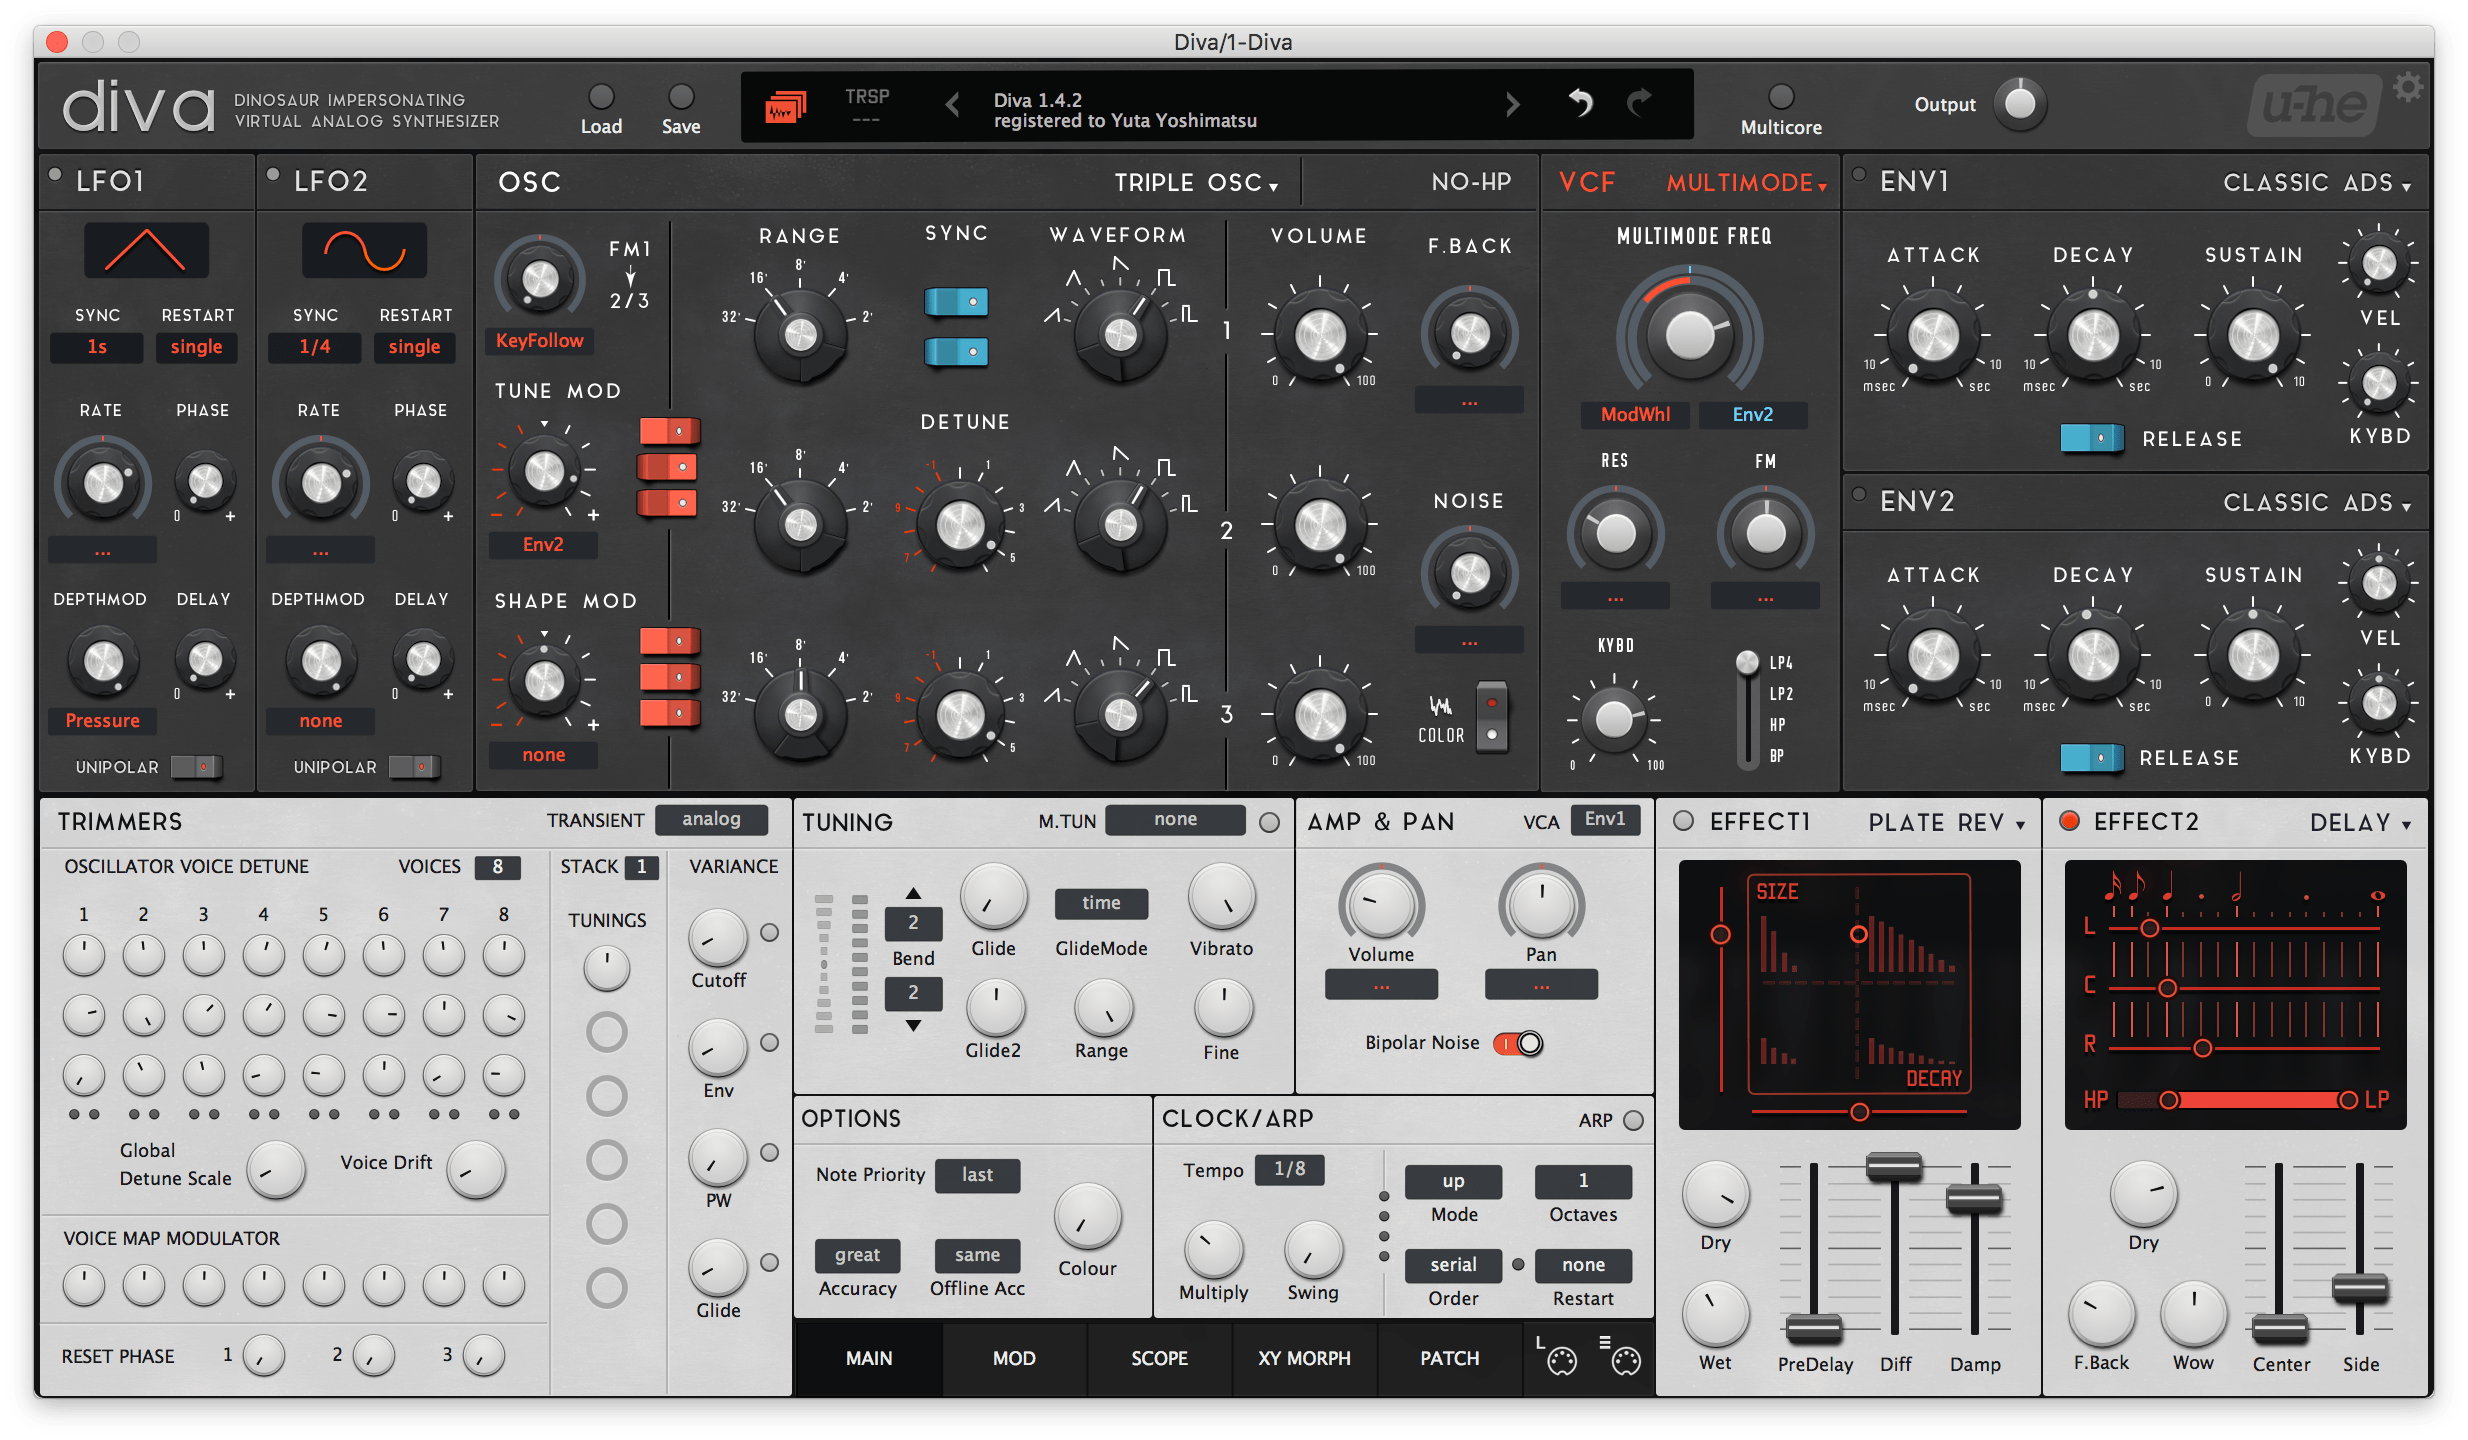Toggle LFO1 UNIPOLAR switch
The height and width of the screenshot is (1440, 2468).
click(196, 767)
